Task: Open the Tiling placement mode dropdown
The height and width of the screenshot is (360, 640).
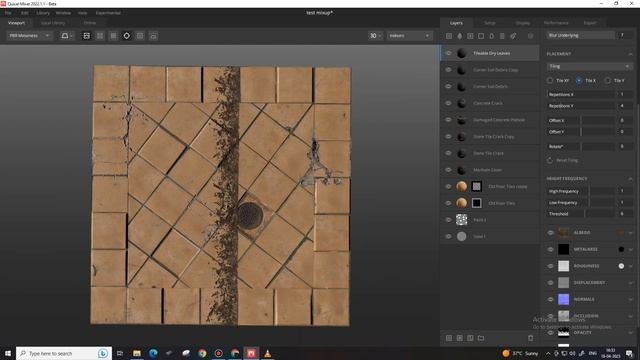Action: coord(589,66)
